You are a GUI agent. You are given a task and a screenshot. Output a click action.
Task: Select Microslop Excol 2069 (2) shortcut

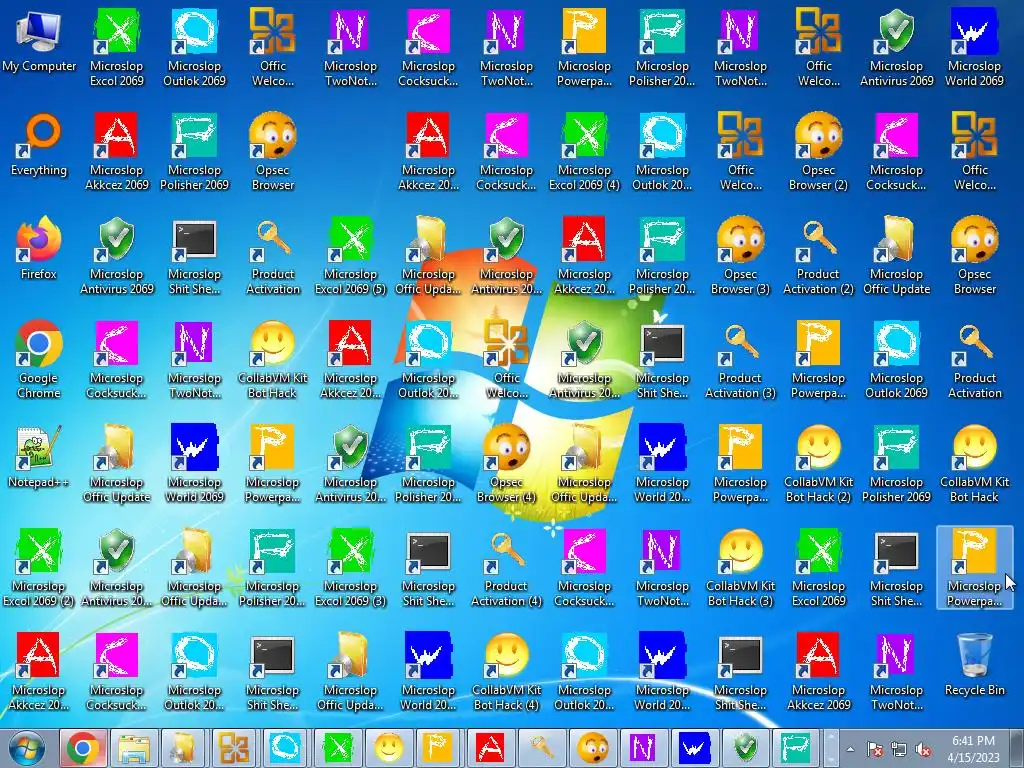[x=39, y=569]
